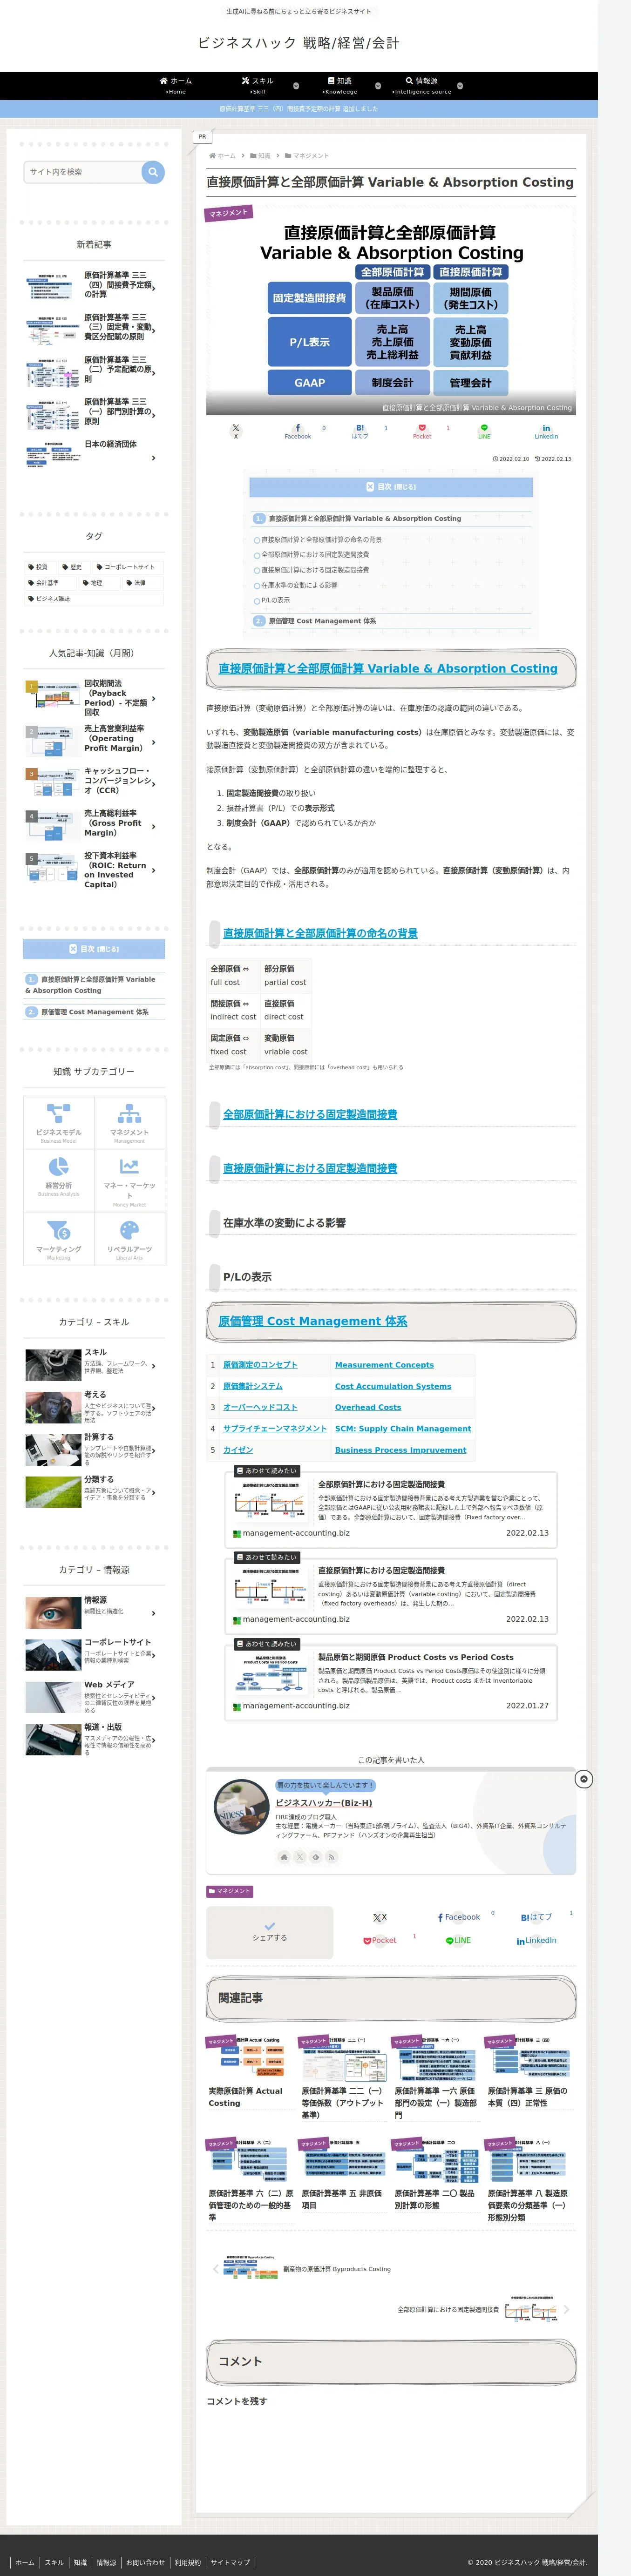
Task: Open the ホーム navigation menu item
Action: click(x=175, y=86)
